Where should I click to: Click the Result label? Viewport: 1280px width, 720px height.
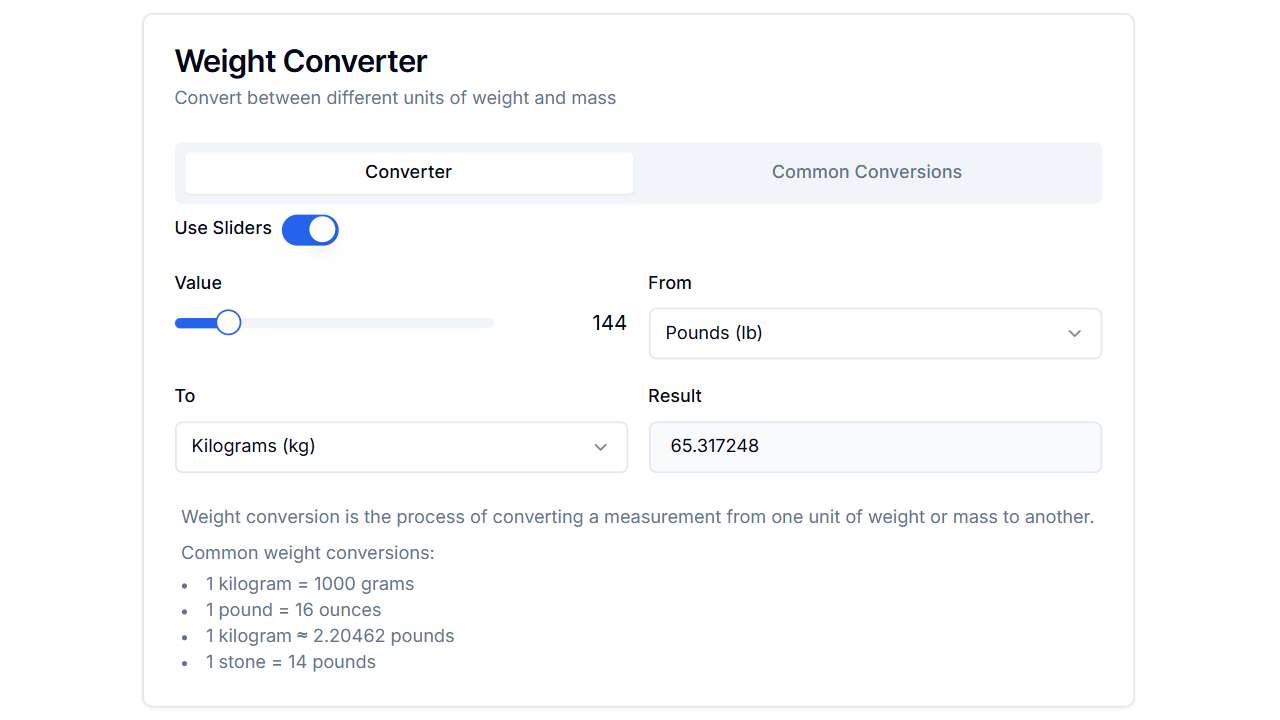pyautogui.click(x=675, y=396)
